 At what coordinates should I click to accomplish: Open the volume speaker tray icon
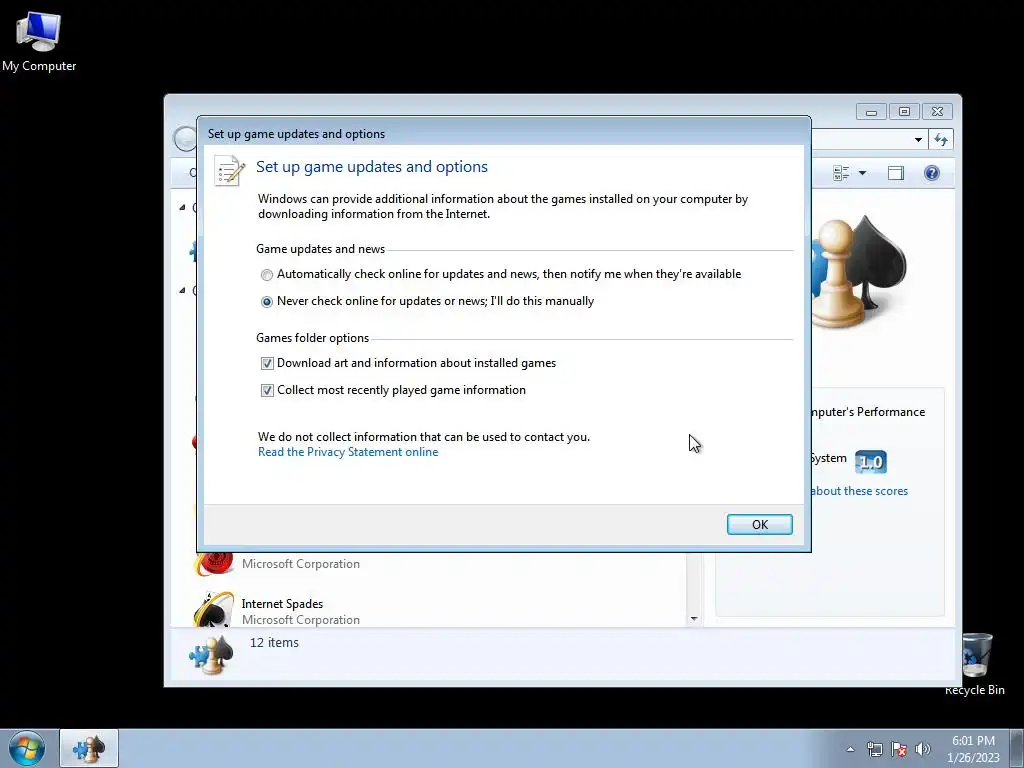click(923, 749)
